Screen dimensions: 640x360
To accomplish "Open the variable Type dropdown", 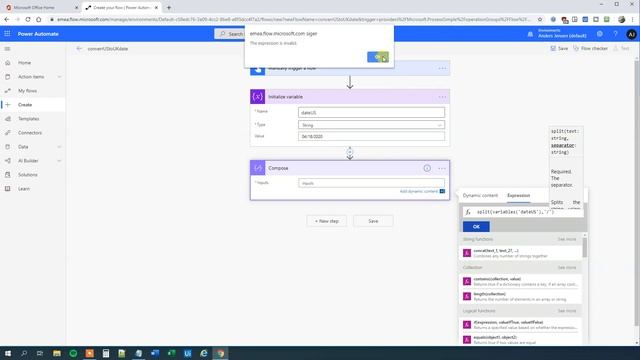I will tap(371, 125).
